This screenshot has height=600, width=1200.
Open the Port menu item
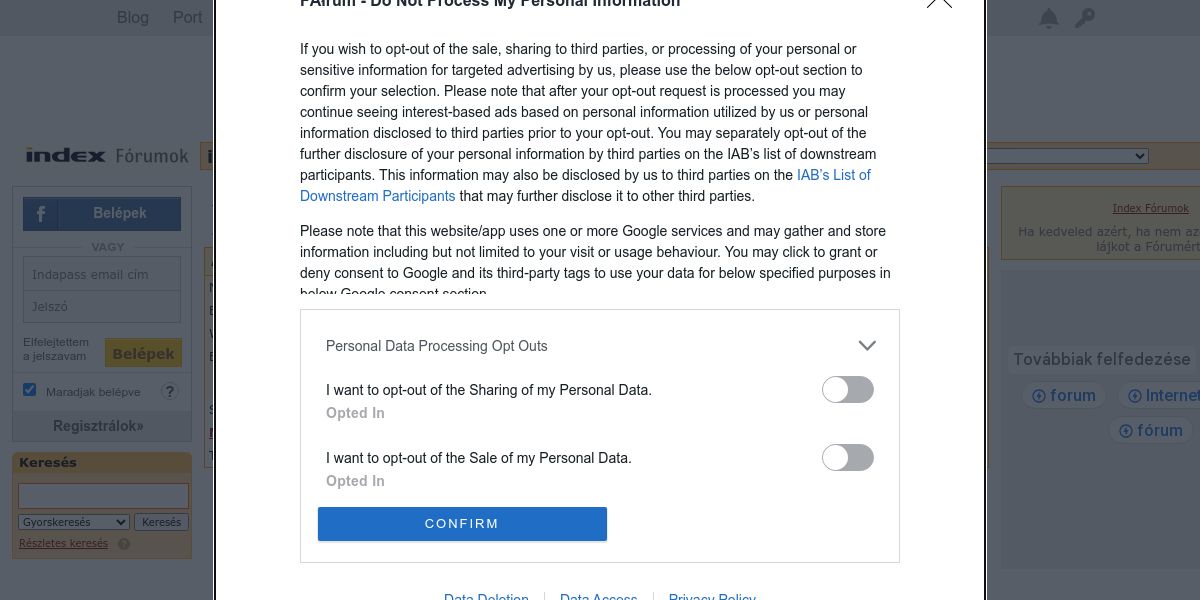187,17
